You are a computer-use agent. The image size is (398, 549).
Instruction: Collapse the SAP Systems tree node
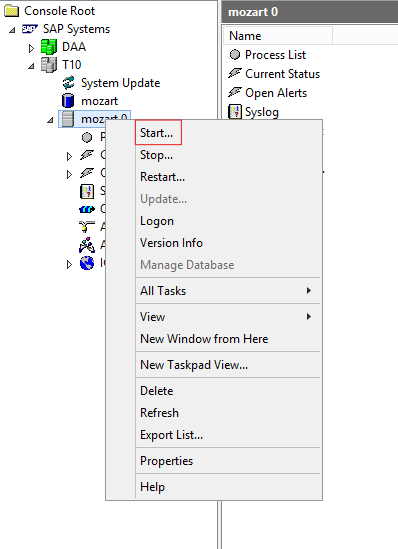tap(12, 30)
